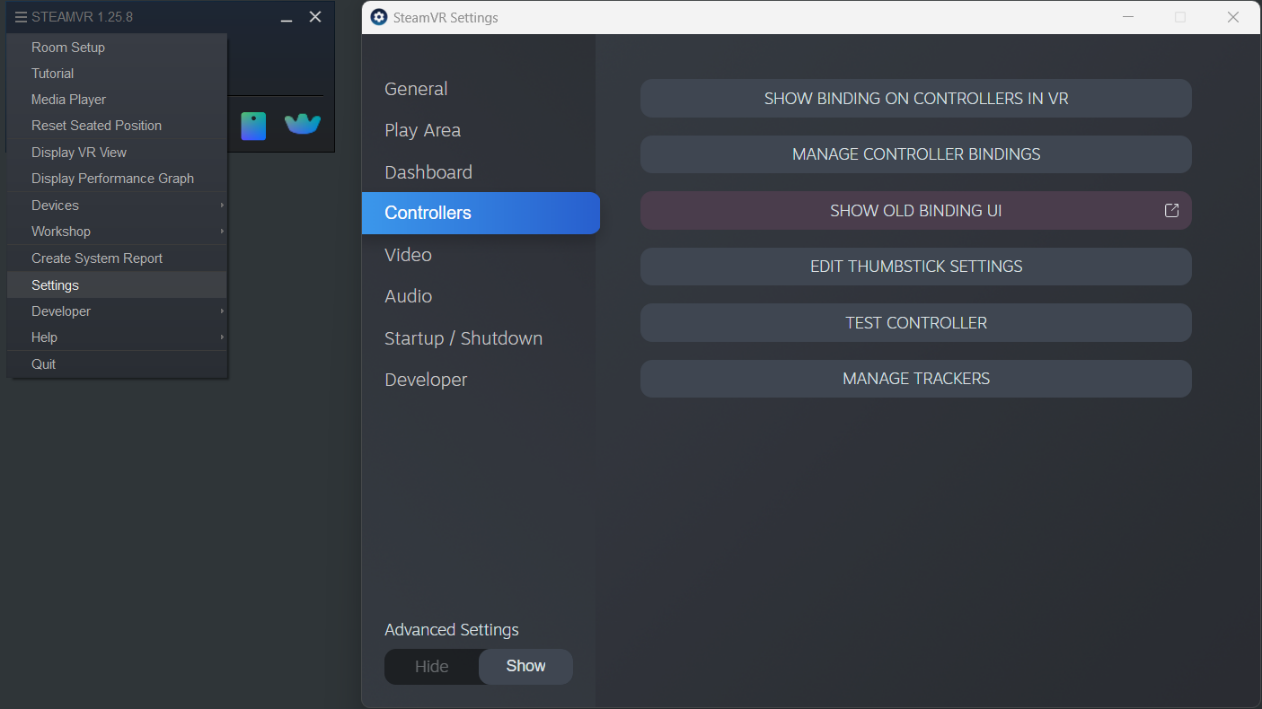Click the Vive tracker device icon
Viewport: 1262px width, 709px height.
tap(302, 124)
